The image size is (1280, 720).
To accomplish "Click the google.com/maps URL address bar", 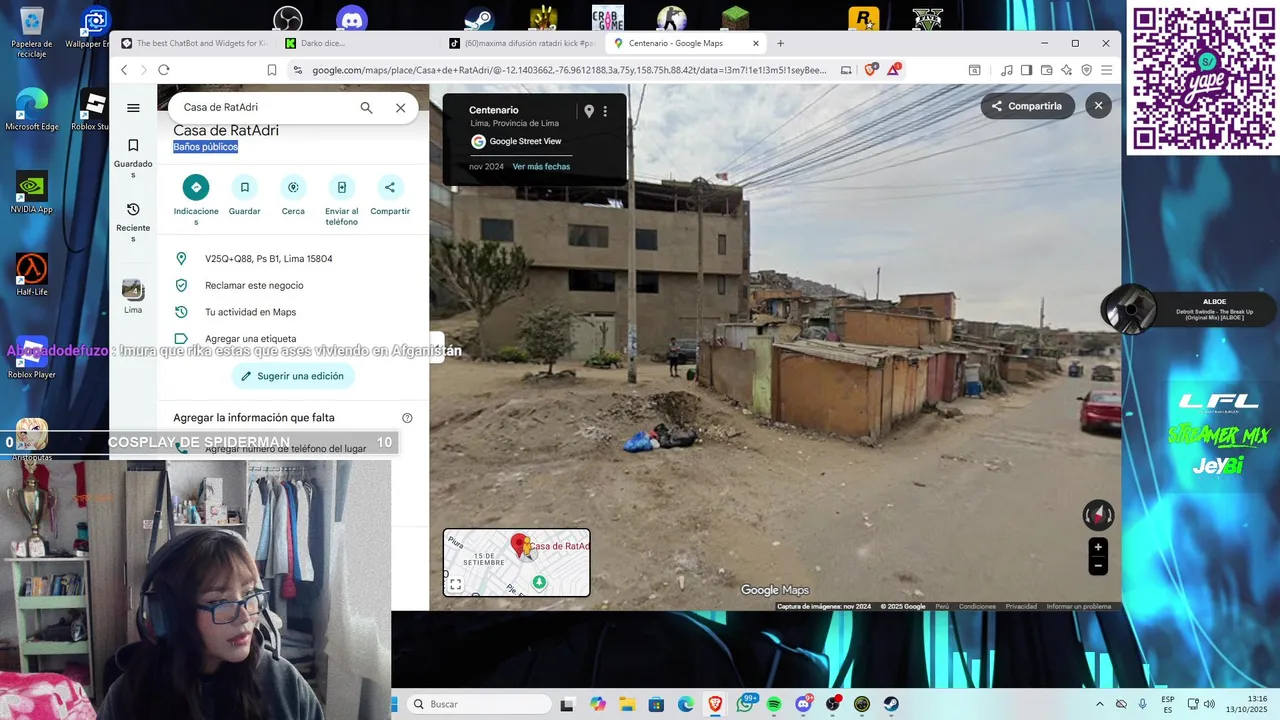I will click(x=570, y=70).
